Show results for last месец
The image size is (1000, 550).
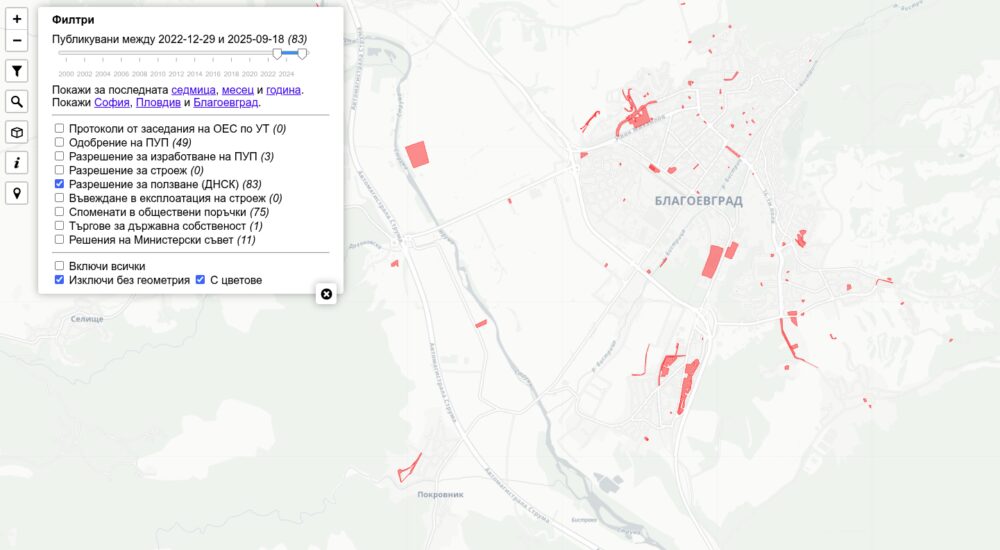click(237, 90)
